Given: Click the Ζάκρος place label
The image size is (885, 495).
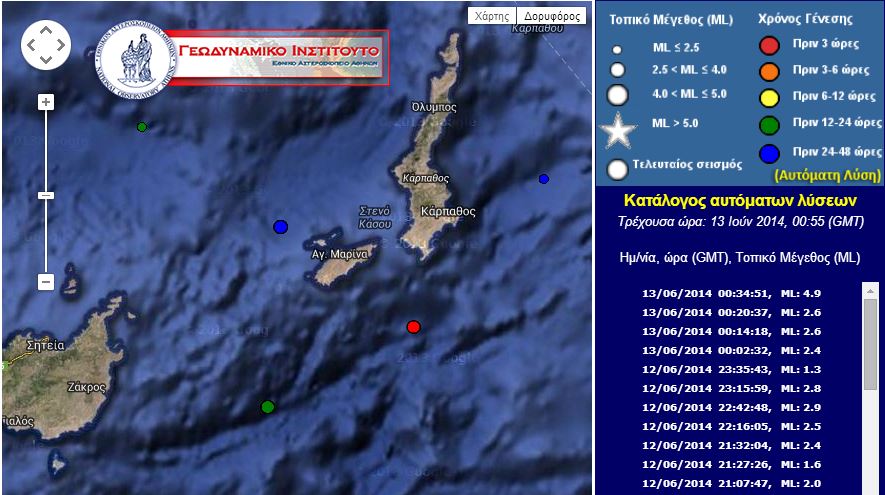Looking at the screenshot, I should tap(86, 387).
